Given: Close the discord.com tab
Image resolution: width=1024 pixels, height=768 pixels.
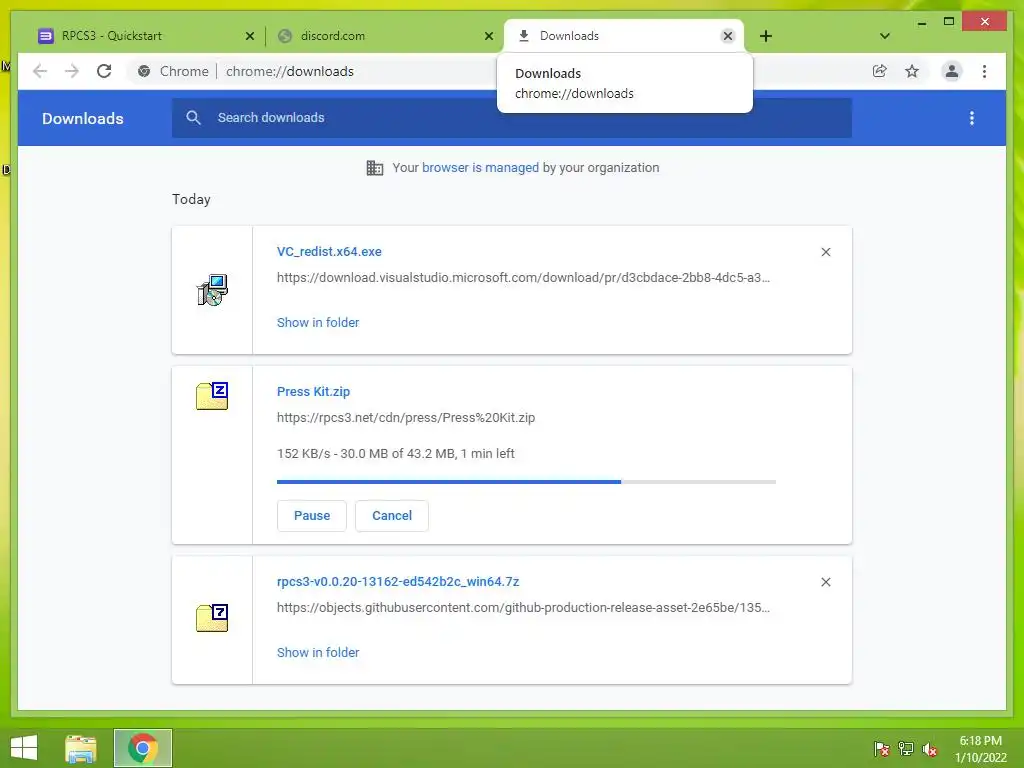Looking at the screenshot, I should 488,37.
